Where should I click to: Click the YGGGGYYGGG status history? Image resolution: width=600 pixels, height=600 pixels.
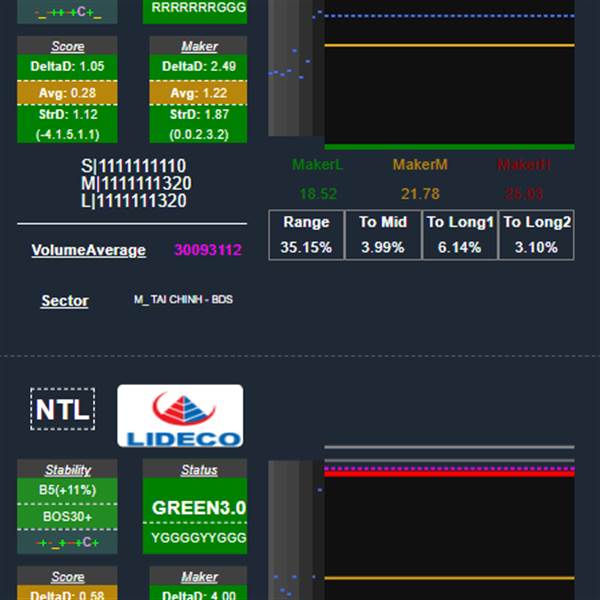[x=199, y=538]
